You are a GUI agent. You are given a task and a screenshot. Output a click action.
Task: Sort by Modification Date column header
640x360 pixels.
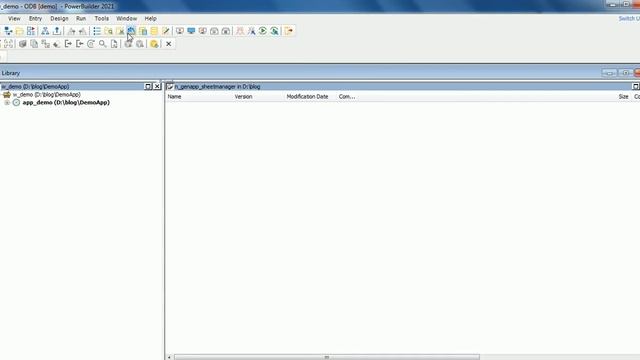(x=307, y=97)
